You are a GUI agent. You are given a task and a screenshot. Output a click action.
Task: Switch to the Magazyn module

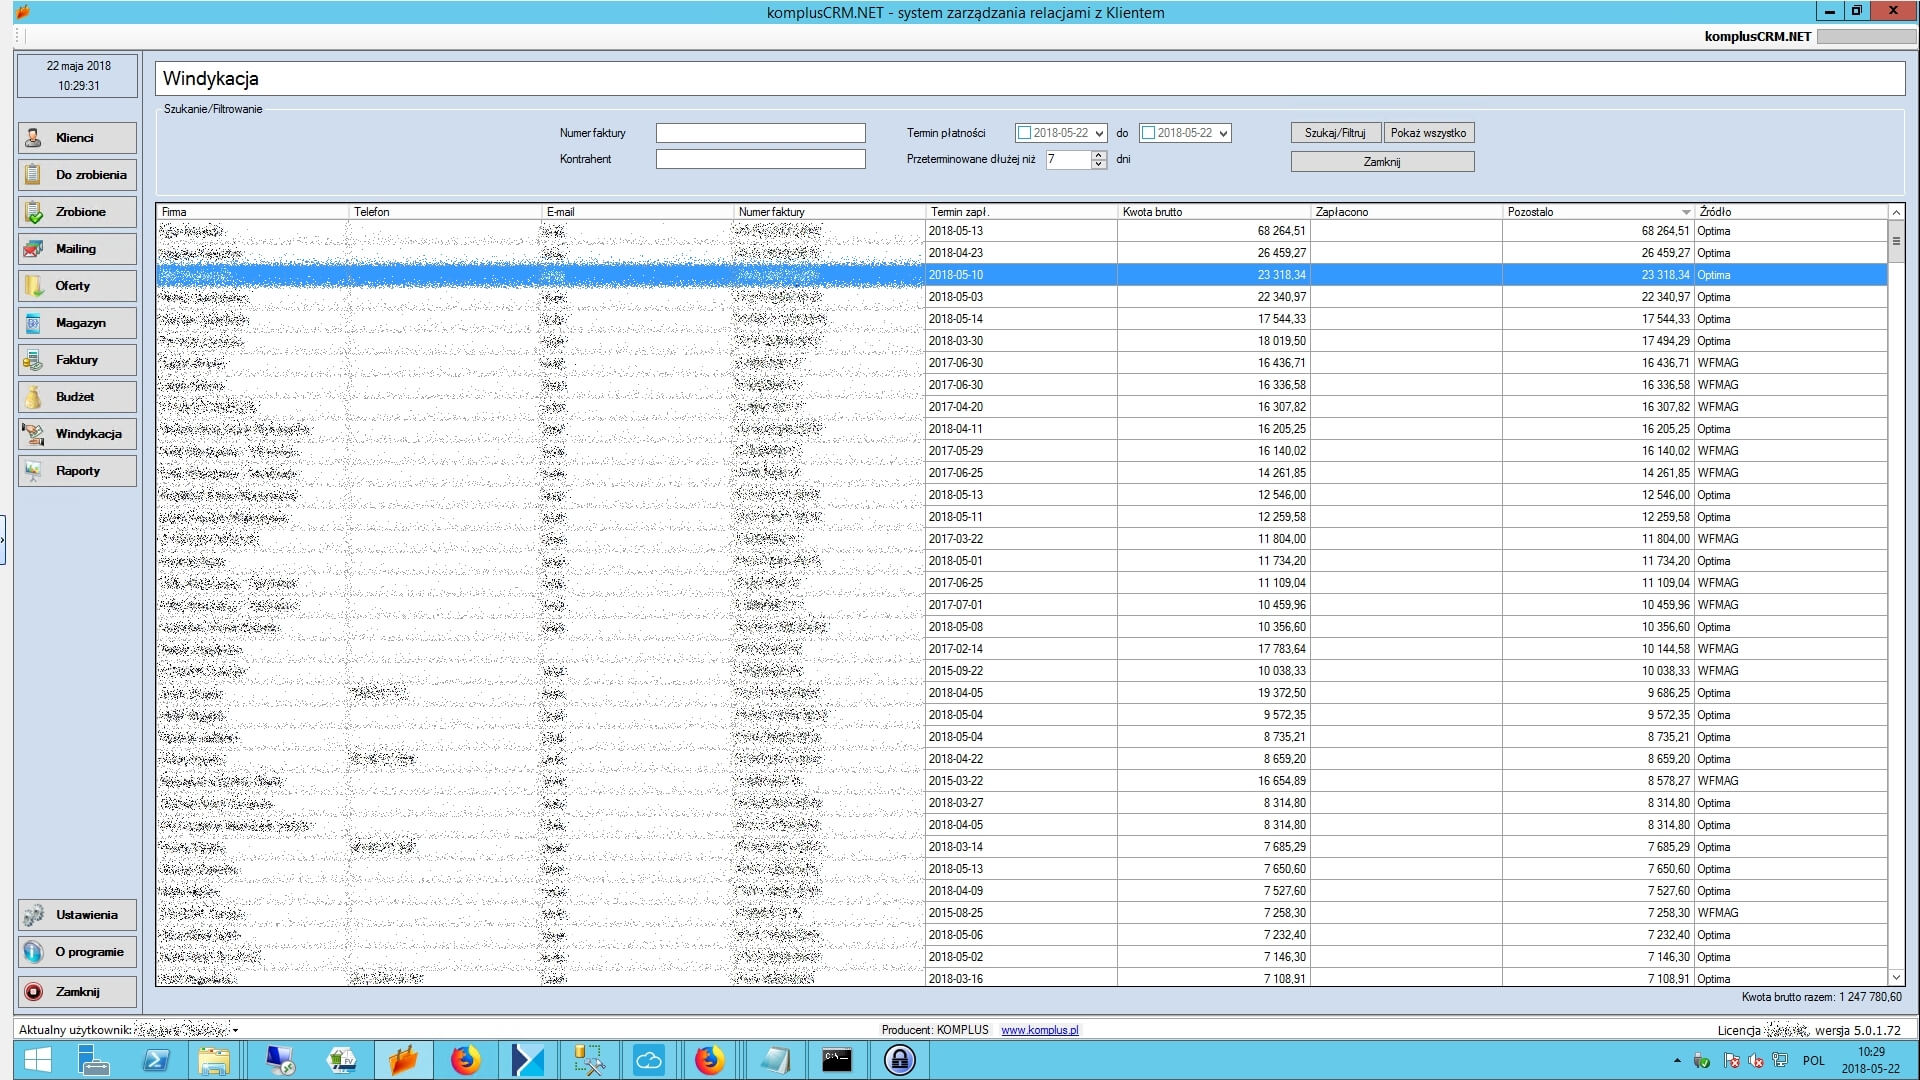tap(77, 323)
